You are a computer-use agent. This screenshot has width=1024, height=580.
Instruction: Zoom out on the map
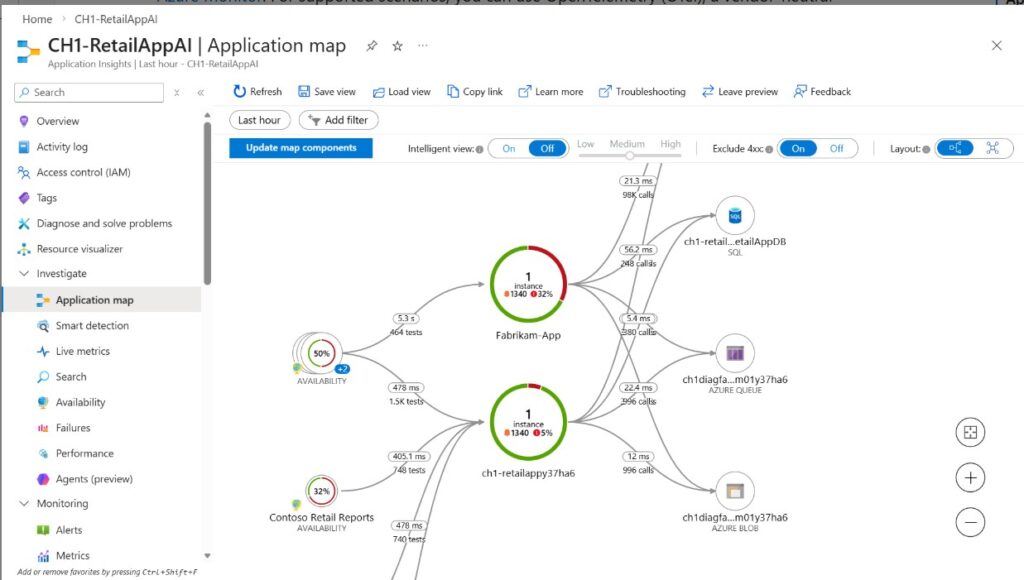(970, 523)
